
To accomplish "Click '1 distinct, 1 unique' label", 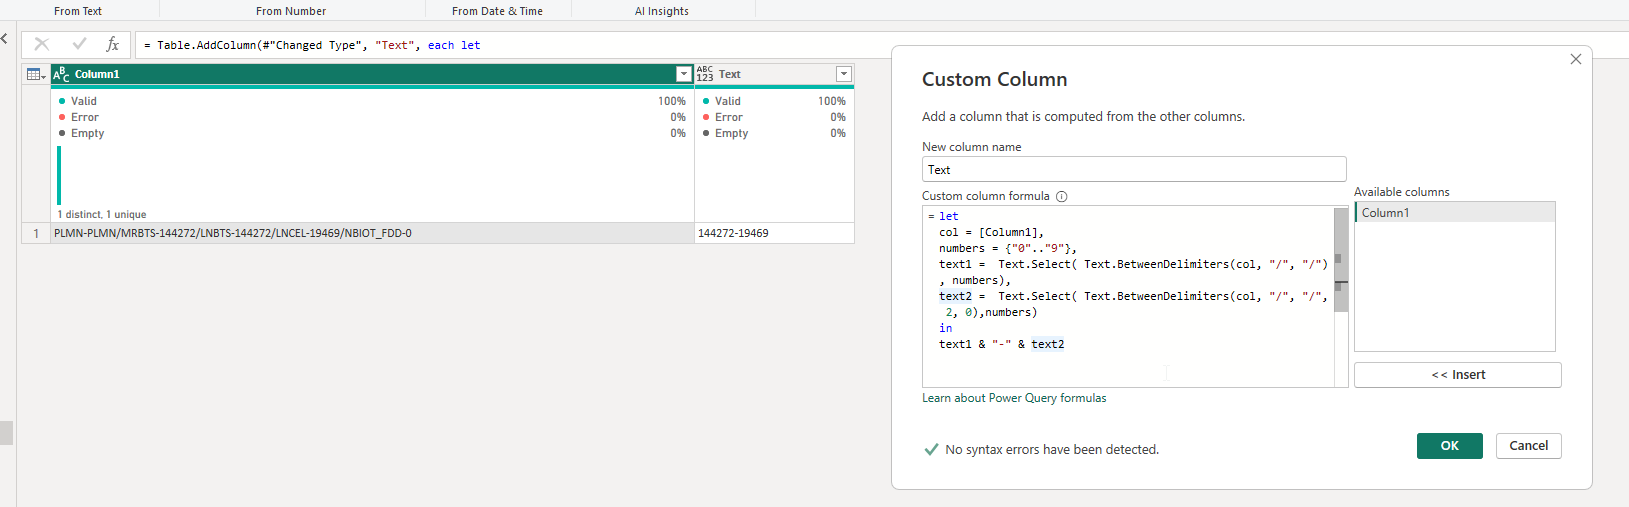I will [102, 215].
